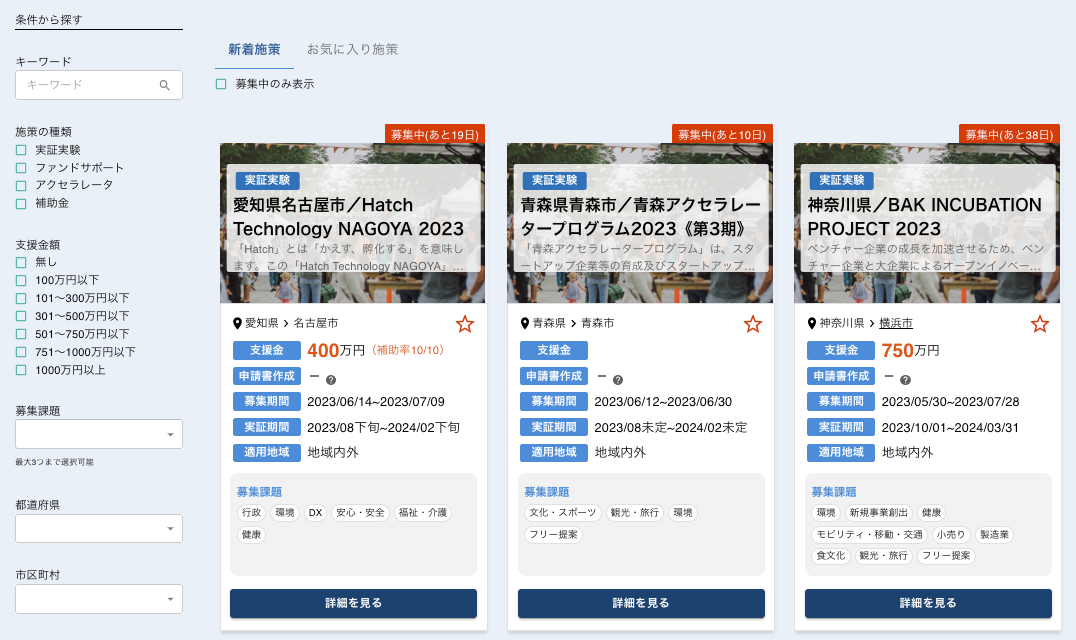Viewport: 1076px width, 640px height.
Task: Click the 申請書作成 help icon on 神奈川県 card
Action: click(905, 380)
